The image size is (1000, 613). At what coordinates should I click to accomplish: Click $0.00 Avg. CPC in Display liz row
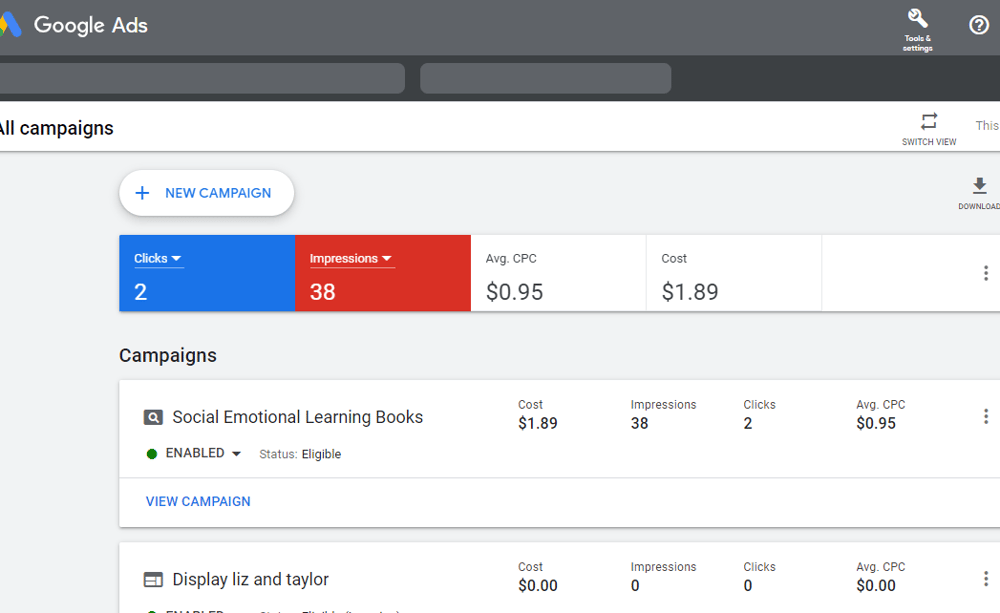pyautogui.click(x=876, y=585)
